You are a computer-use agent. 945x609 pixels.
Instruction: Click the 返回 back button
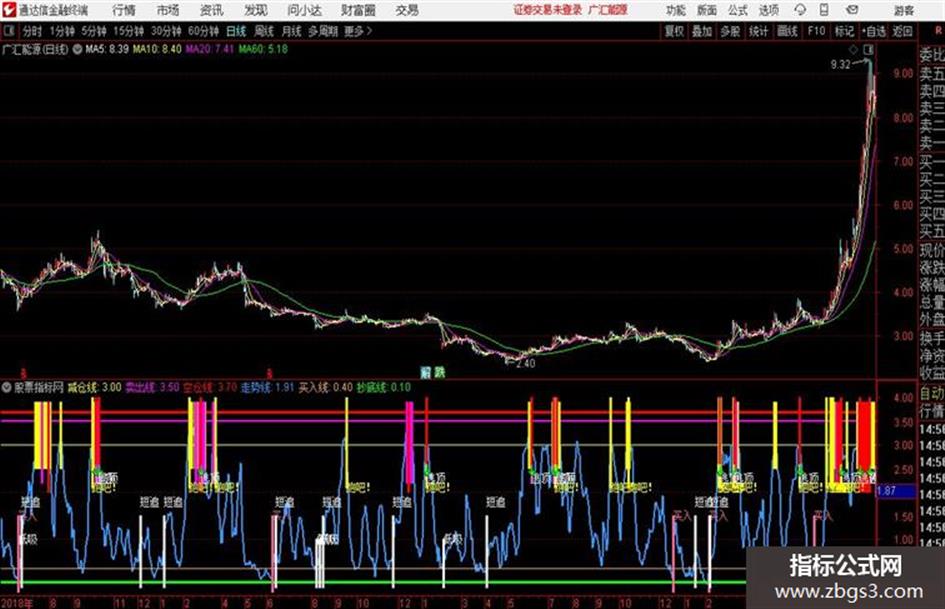902,31
